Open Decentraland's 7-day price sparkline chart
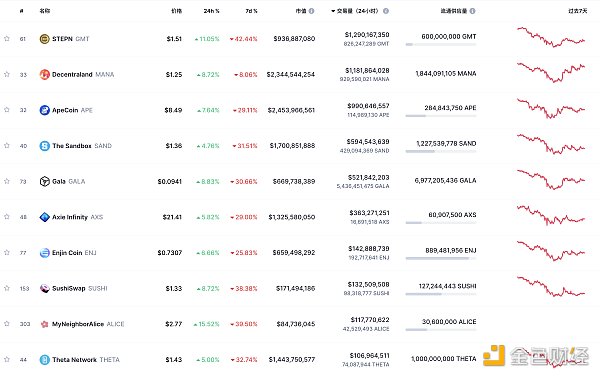Screen dimensions: 600x377 point(551,73)
